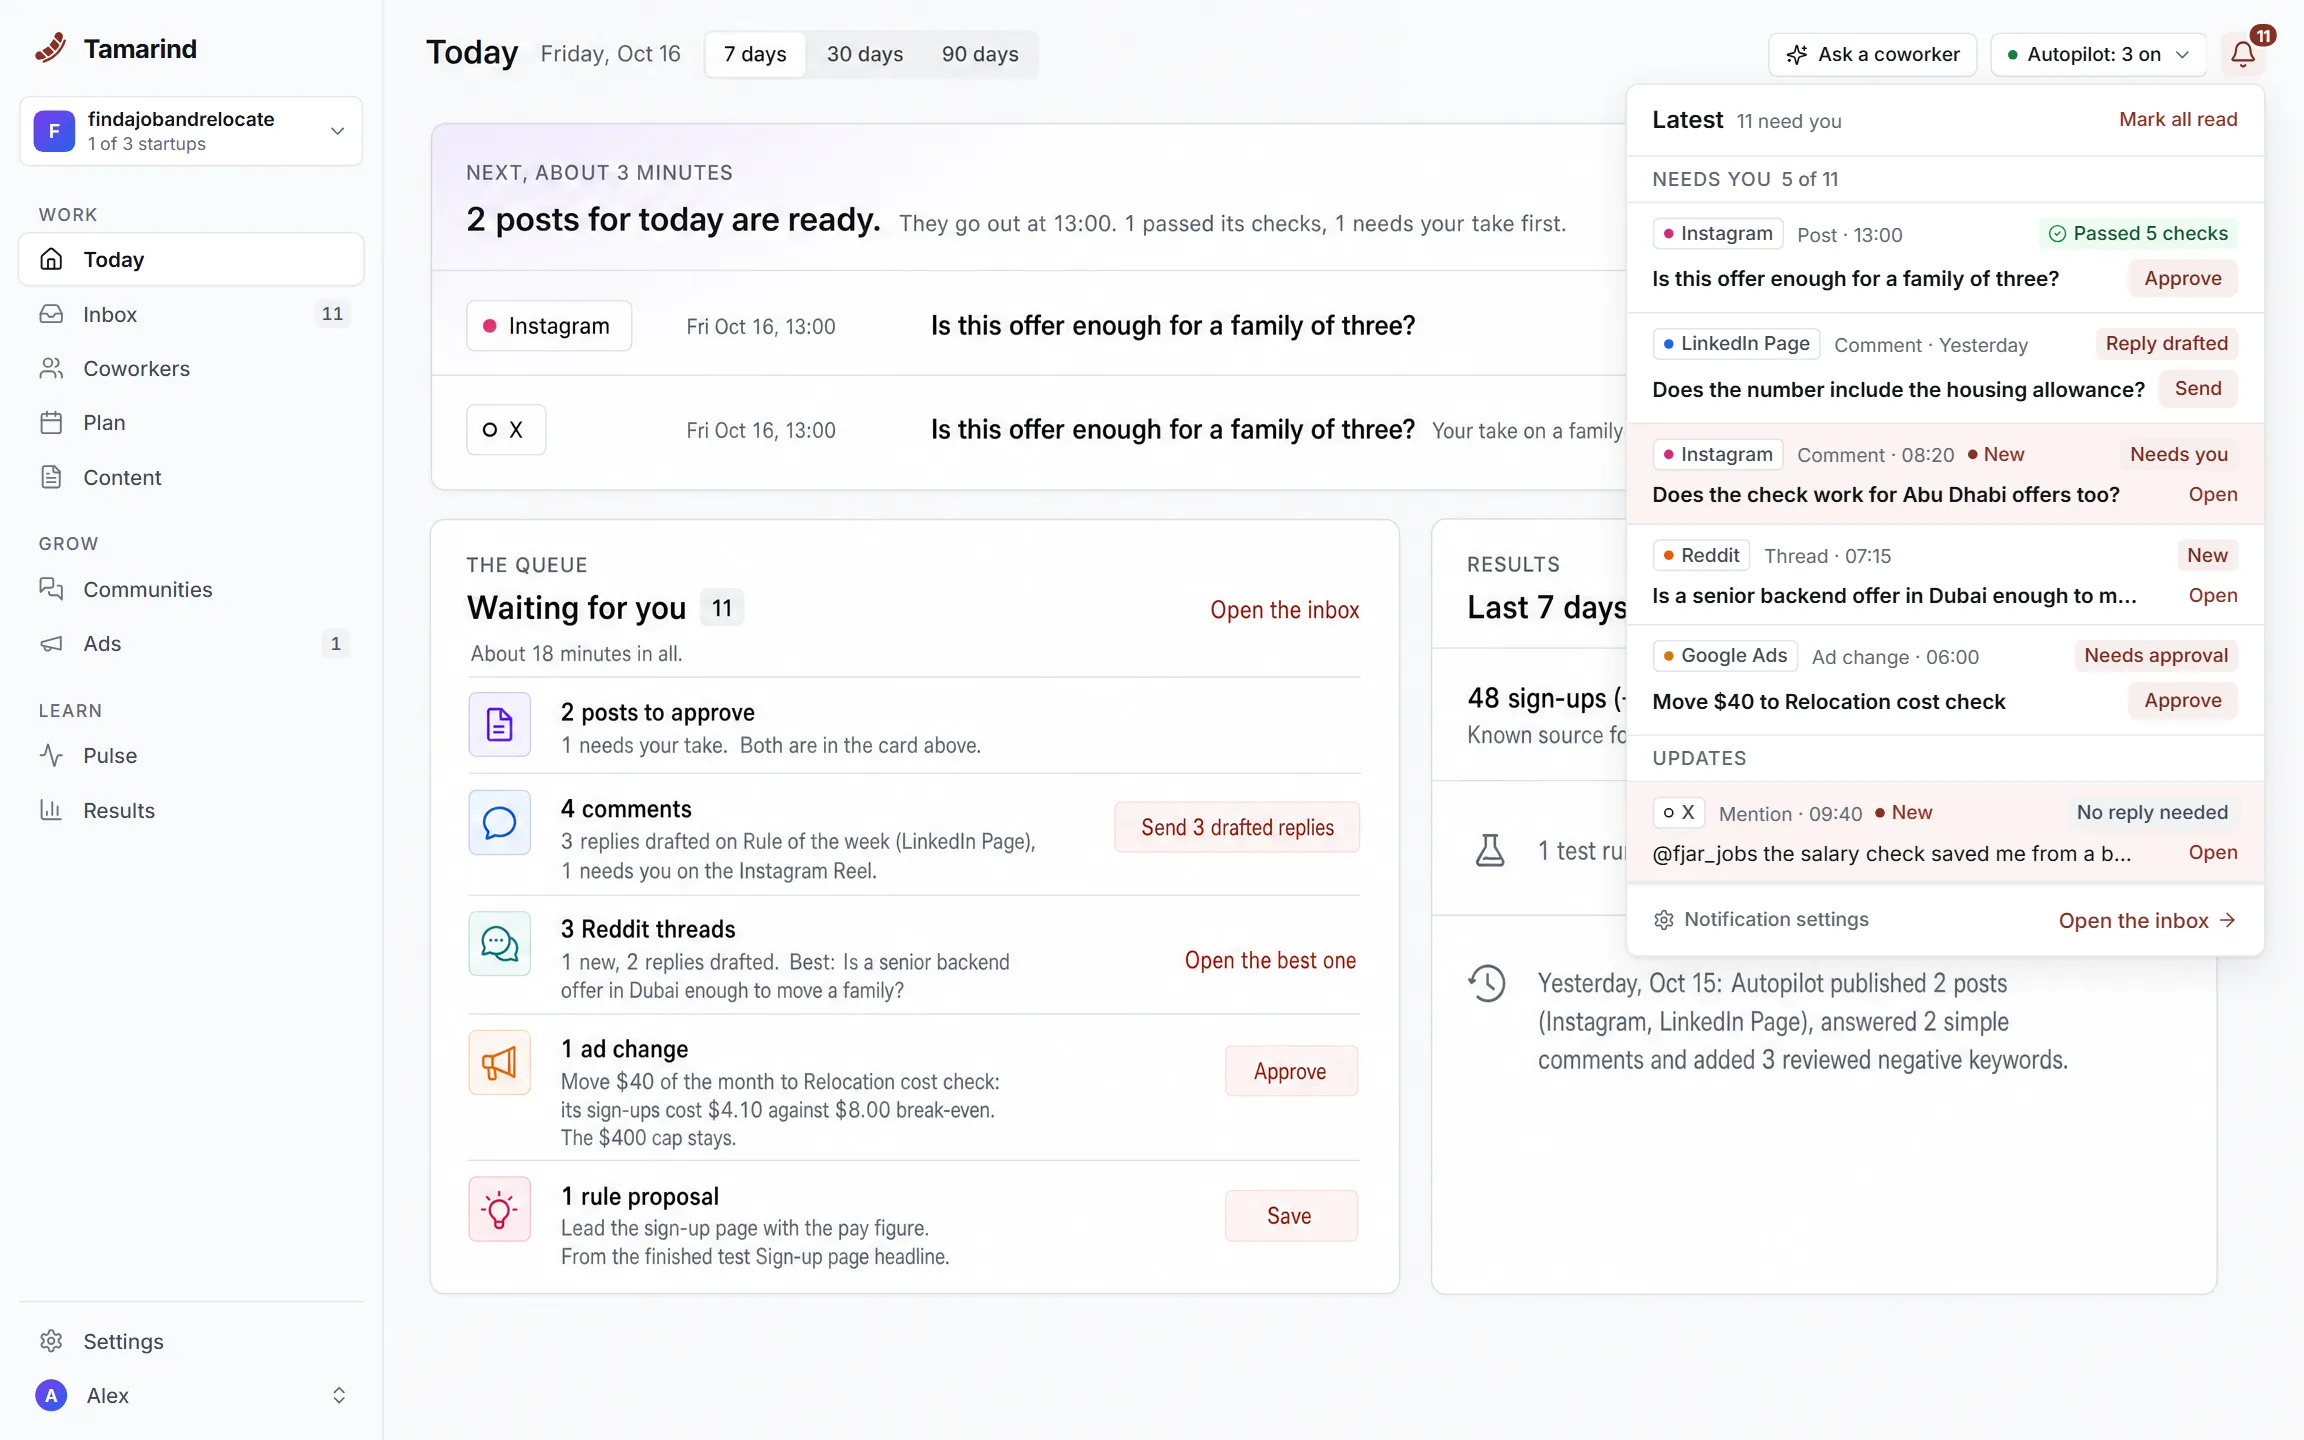Click the speech bubble icon beside 4 comments
Image resolution: width=2304 pixels, height=1440 pixels.
499,823
